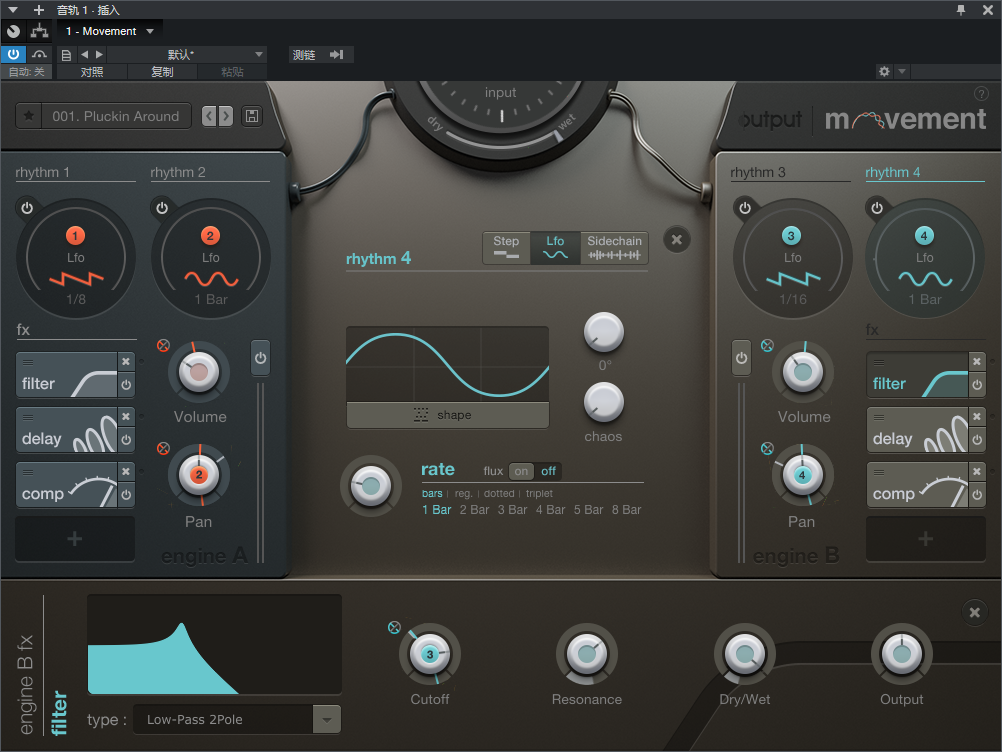Screen dimensions: 1002x752
Task: Select the Sidechain rhythm mode tab
Action: 614,247
